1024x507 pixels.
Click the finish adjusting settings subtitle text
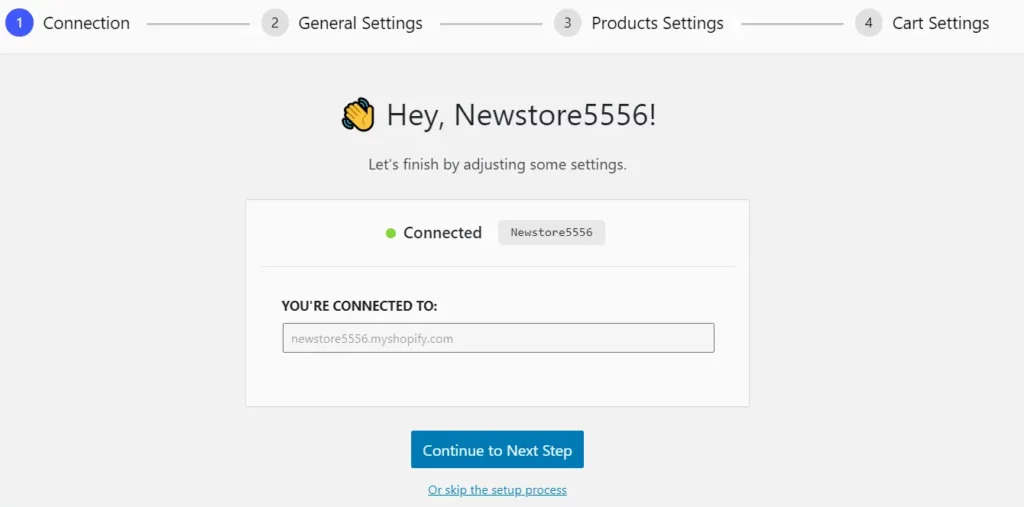click(x=497, y=165)
